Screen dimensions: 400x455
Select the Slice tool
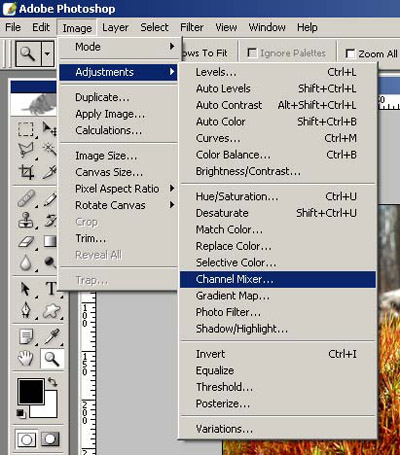49,172
